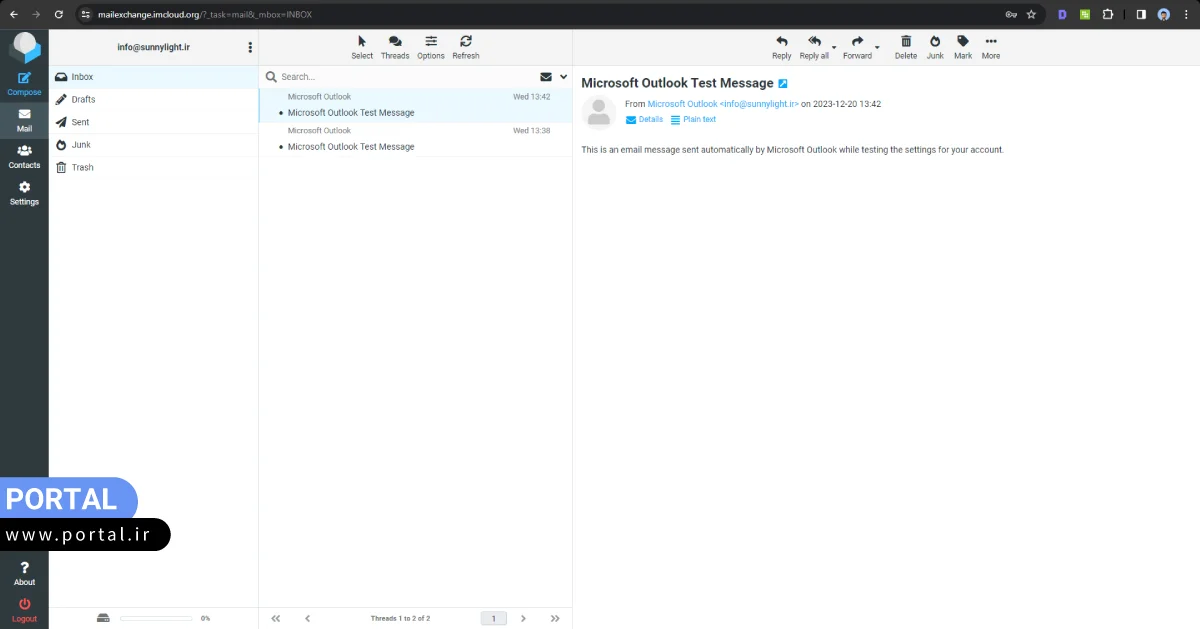The image size is (1200, 629).
Task: Delete the message using trash icon
Action: (905, 42)
